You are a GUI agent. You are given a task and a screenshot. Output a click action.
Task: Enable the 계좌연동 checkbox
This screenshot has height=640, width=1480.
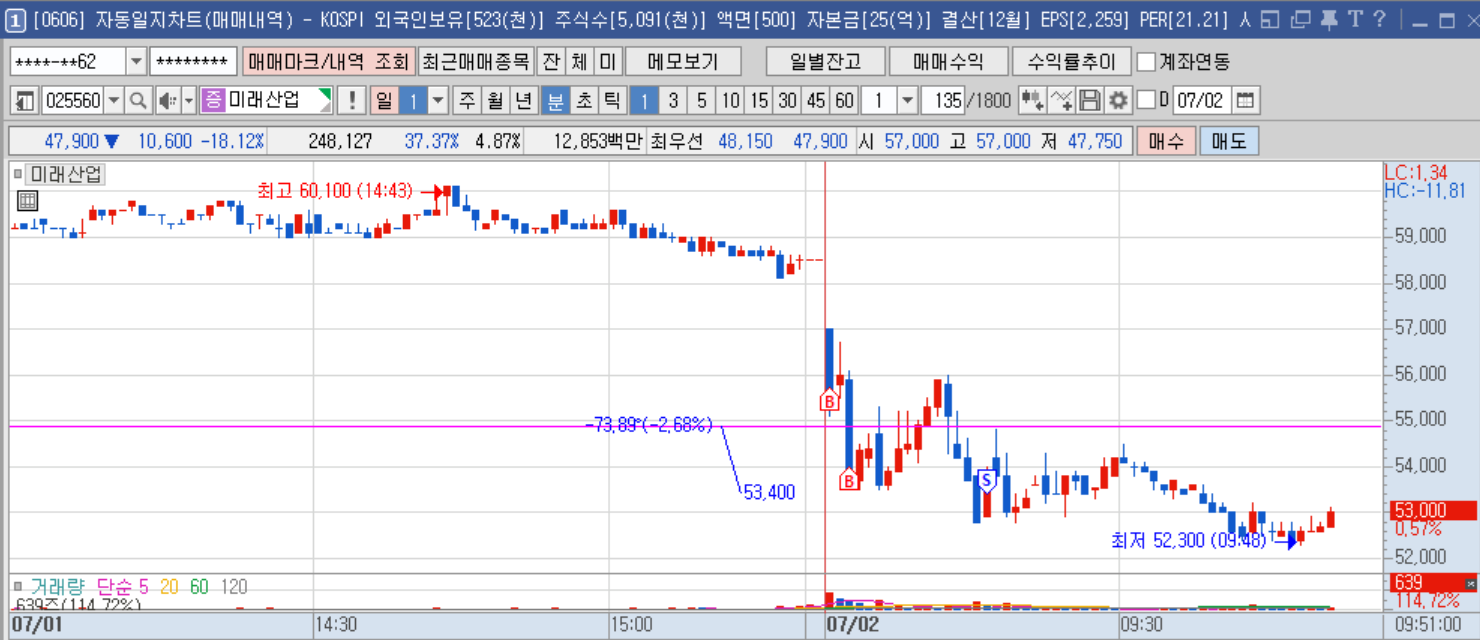(1147, 62)
